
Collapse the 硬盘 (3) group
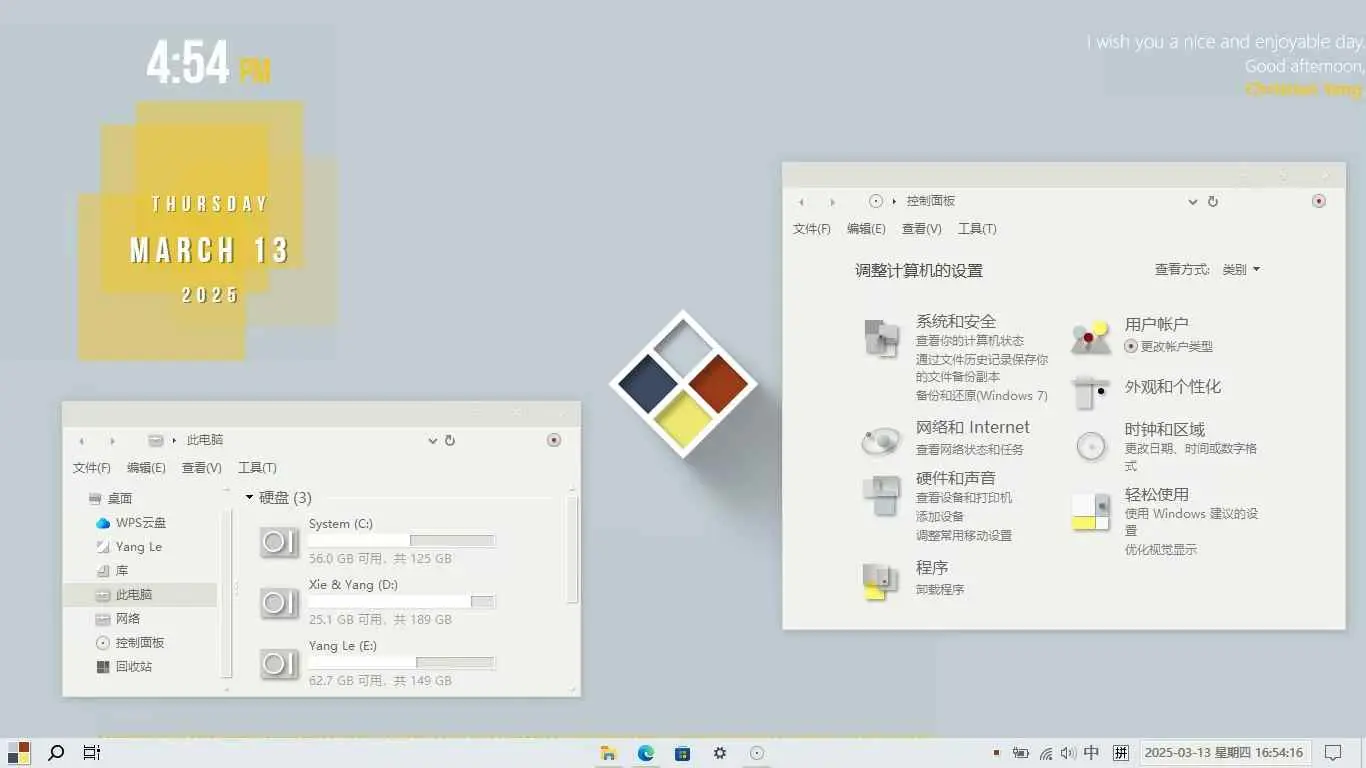(250, 497)
